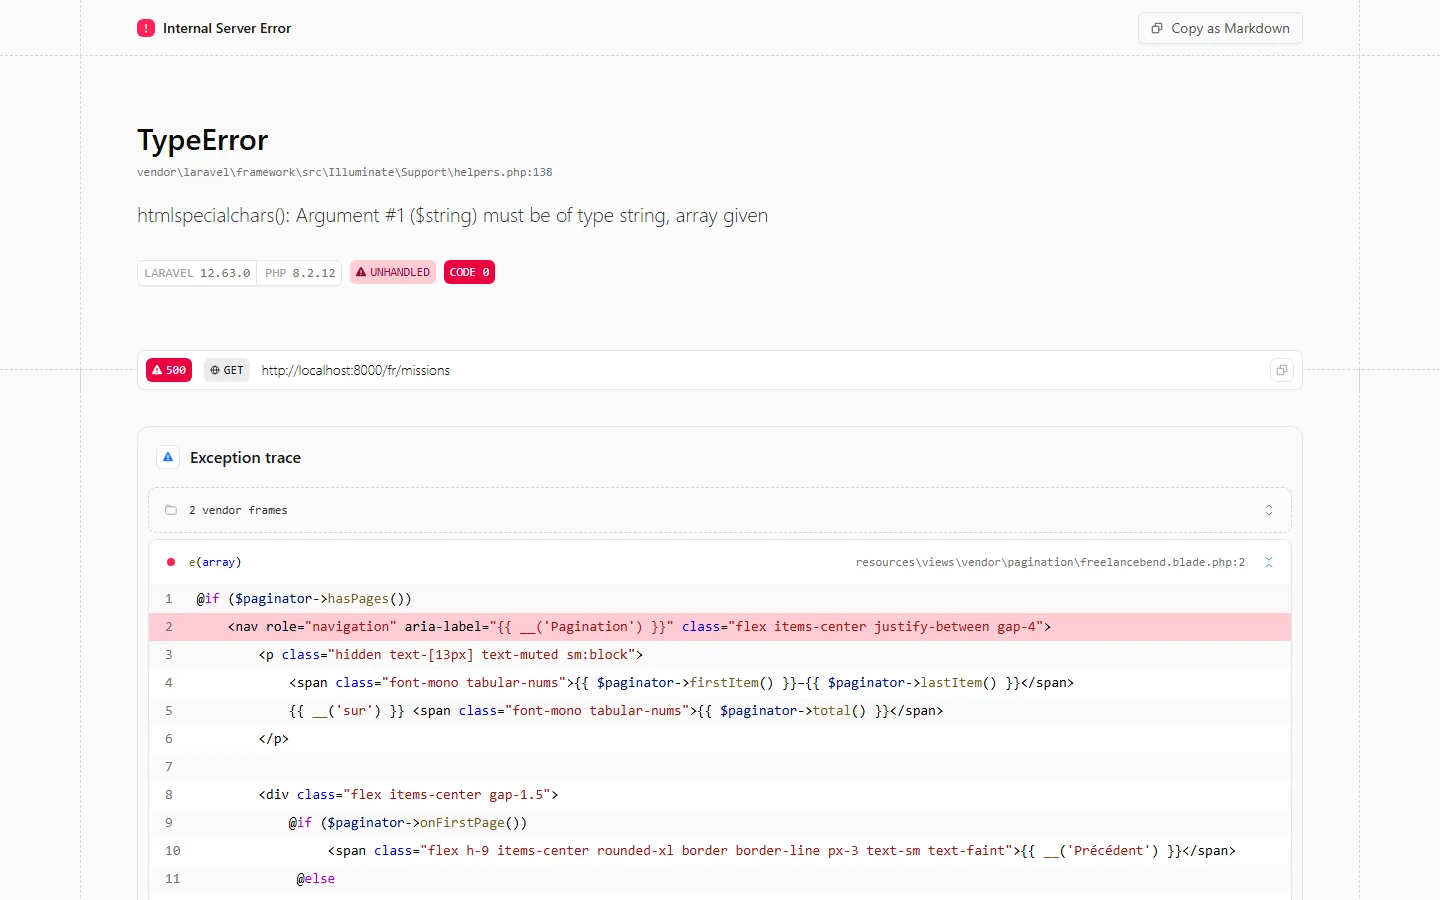Click the 500 status badge
This screenshot has width=1440, height=900.
click(x=169, y=370)
